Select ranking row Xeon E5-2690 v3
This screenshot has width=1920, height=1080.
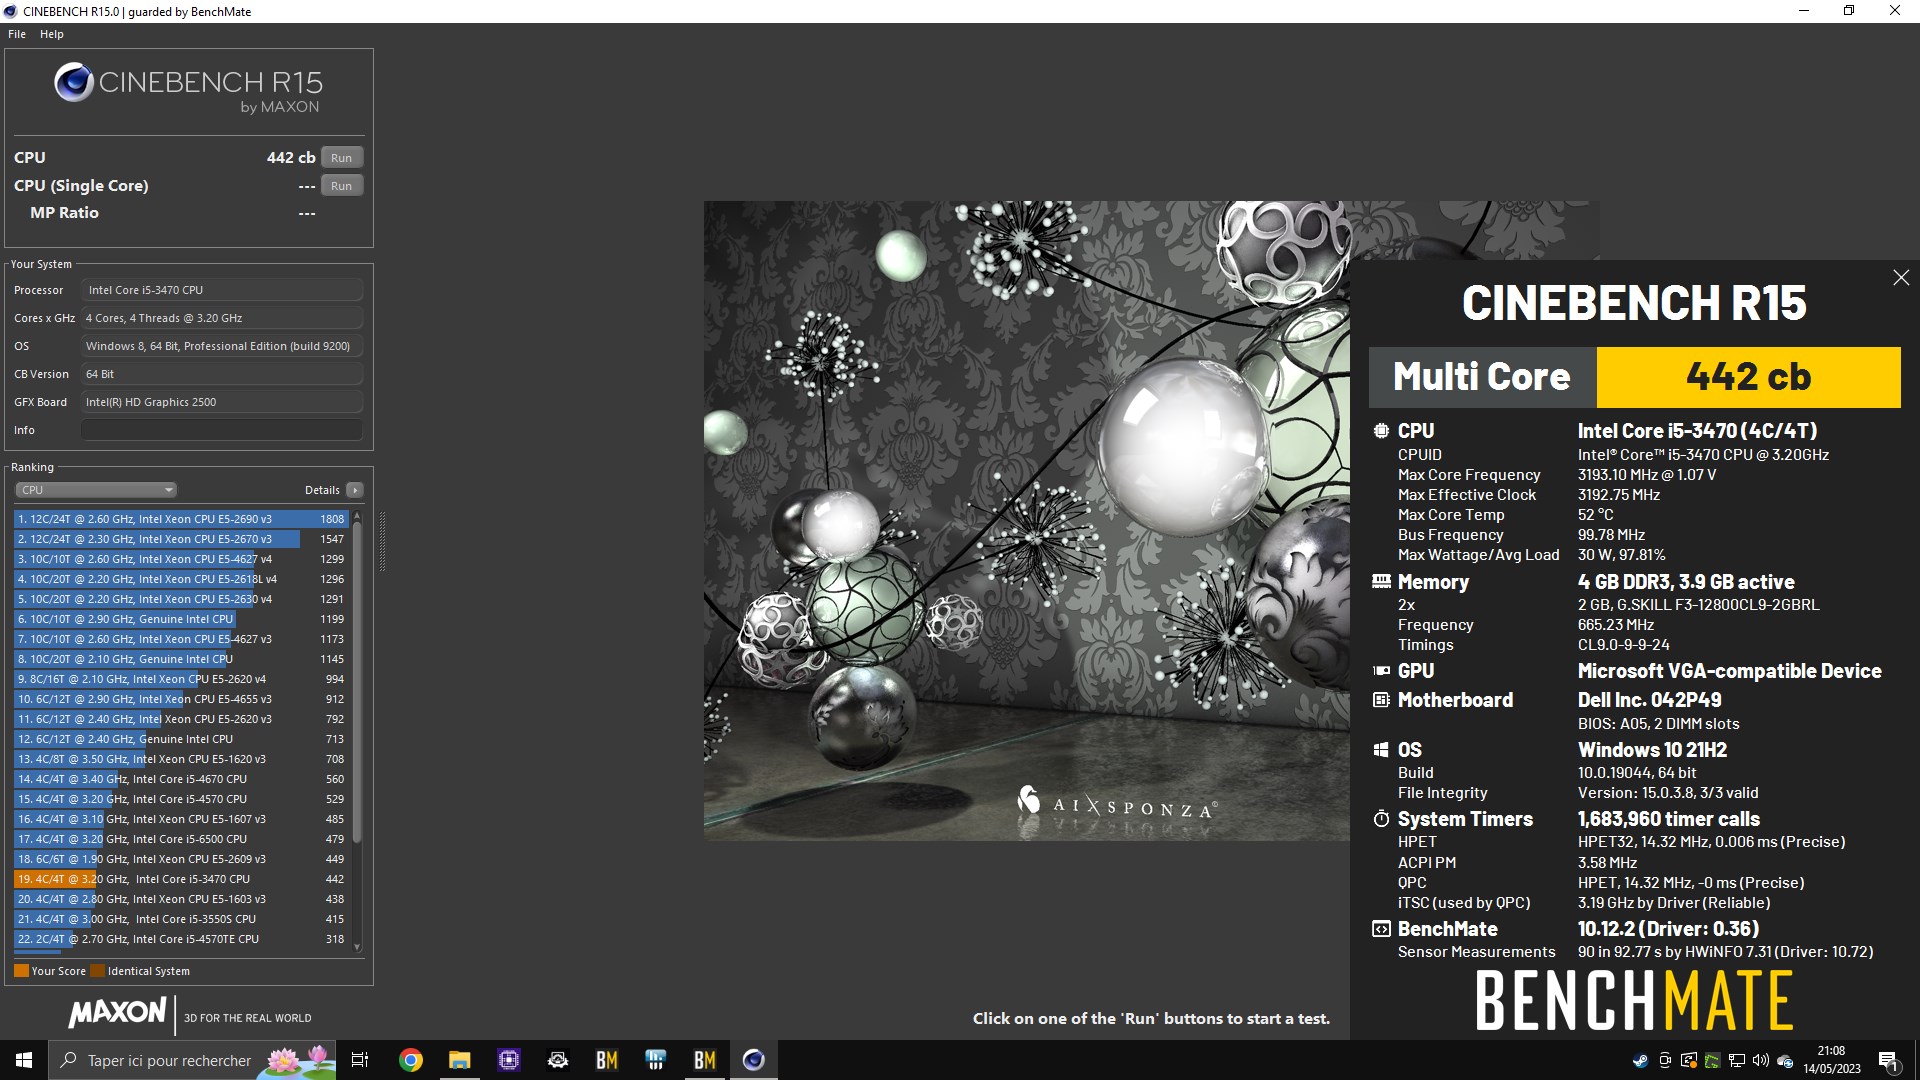pos(181,519)
